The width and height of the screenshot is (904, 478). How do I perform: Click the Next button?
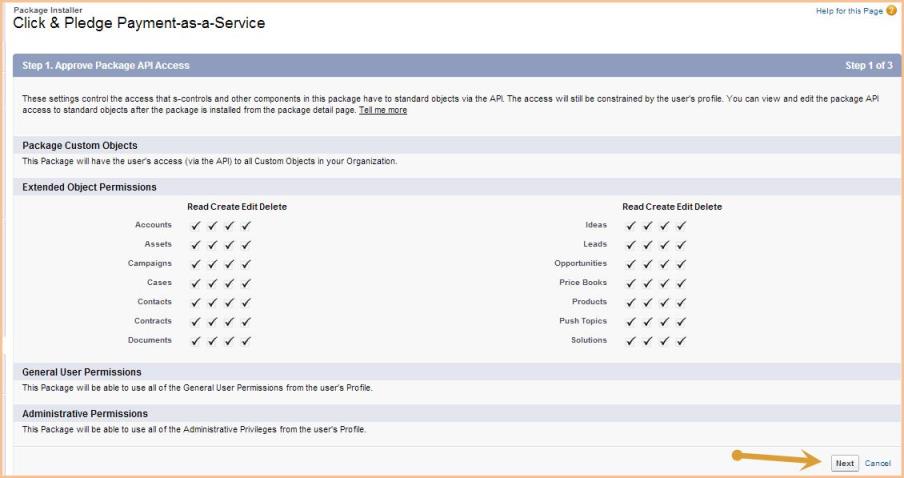pyautogui.click(x=845, y=464)
